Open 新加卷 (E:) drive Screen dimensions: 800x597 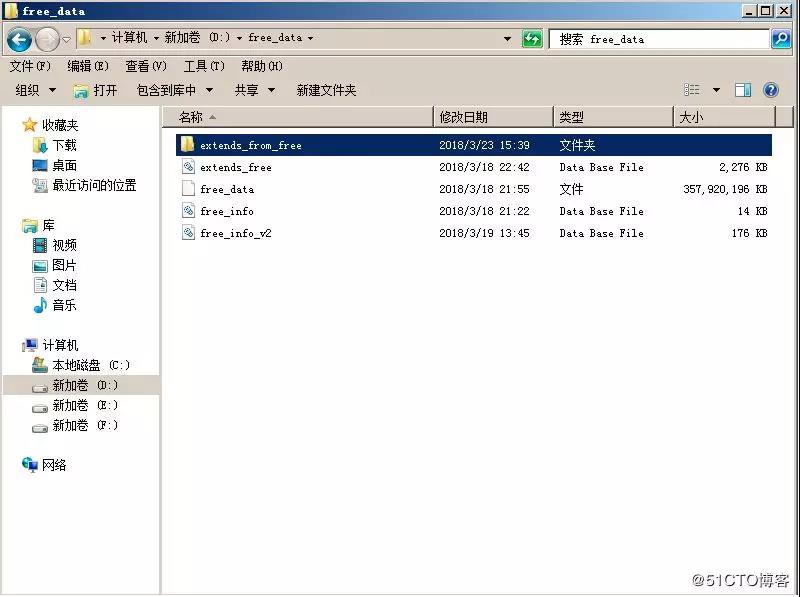click(x=85, y=406)
